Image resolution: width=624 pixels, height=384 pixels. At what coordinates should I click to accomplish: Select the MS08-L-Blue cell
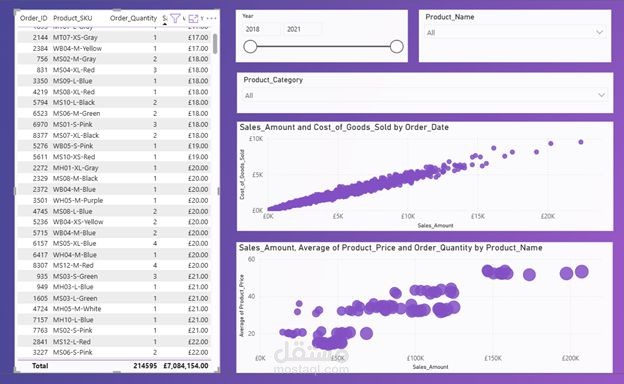(x=72, y=211)
